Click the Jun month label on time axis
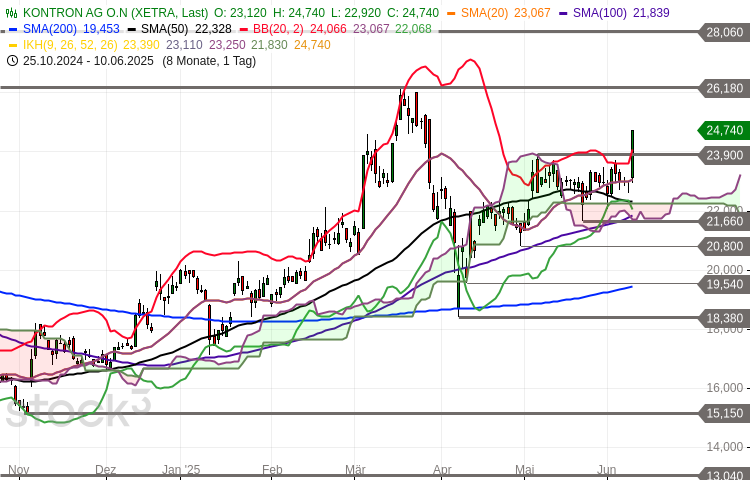The image size is (750, 480). coord(607,469)
